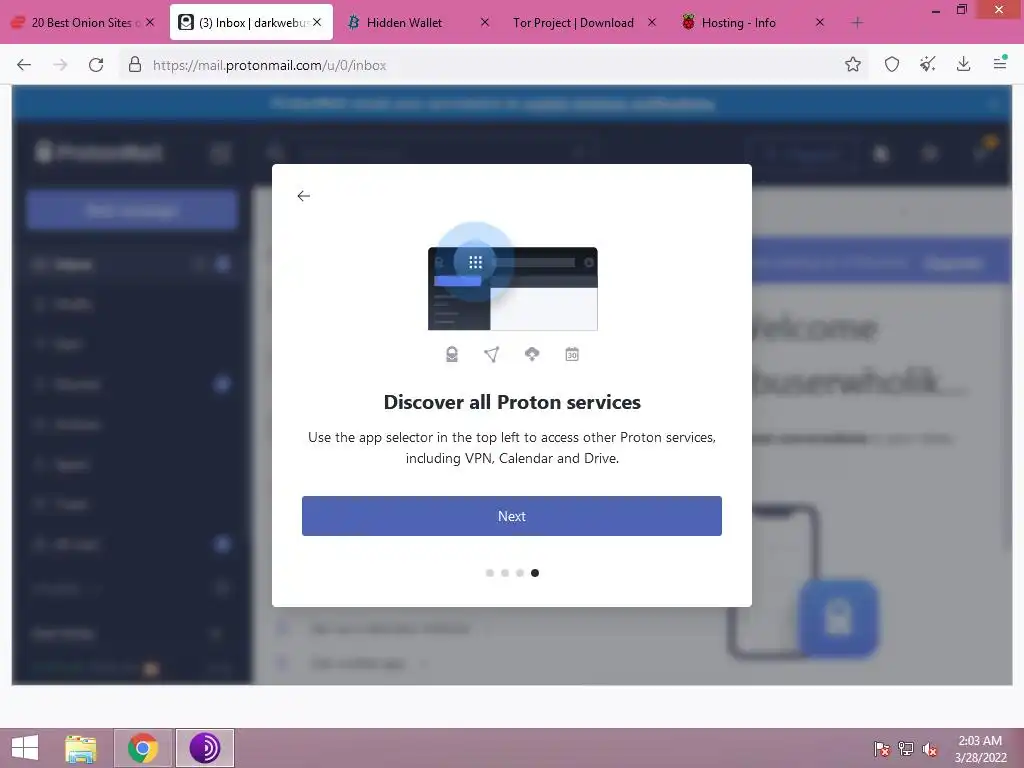
Task: Open a new browser tab
Action: (857, 23)
